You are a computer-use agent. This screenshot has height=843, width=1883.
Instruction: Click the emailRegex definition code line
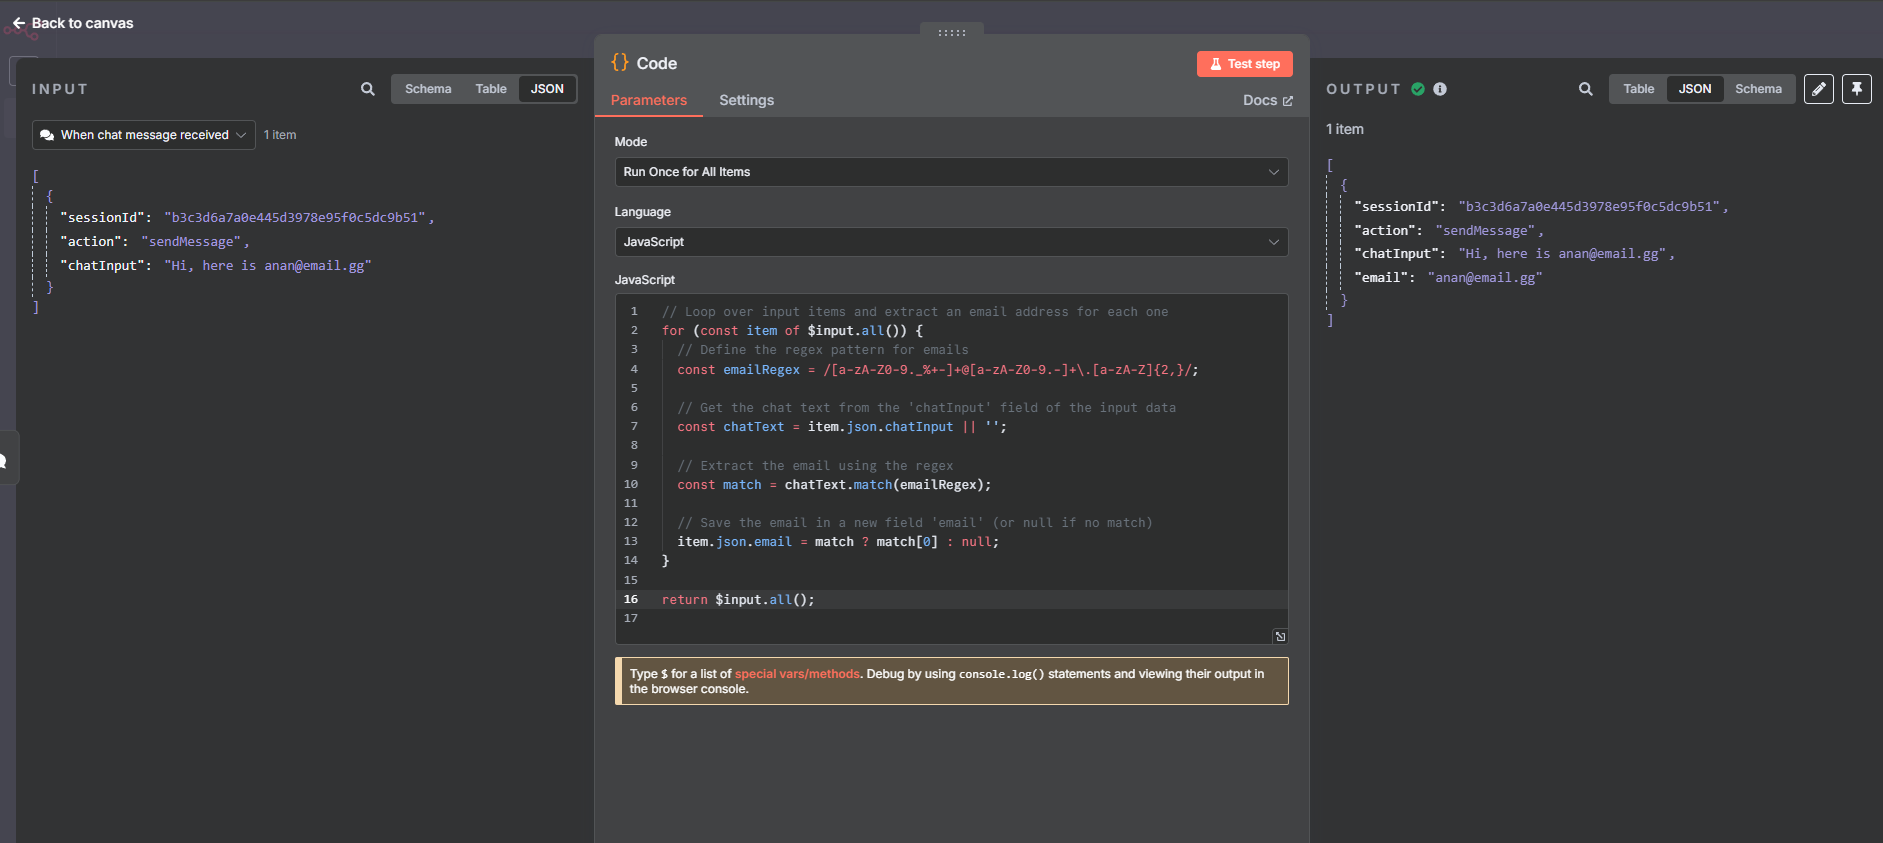pos(937,370)
